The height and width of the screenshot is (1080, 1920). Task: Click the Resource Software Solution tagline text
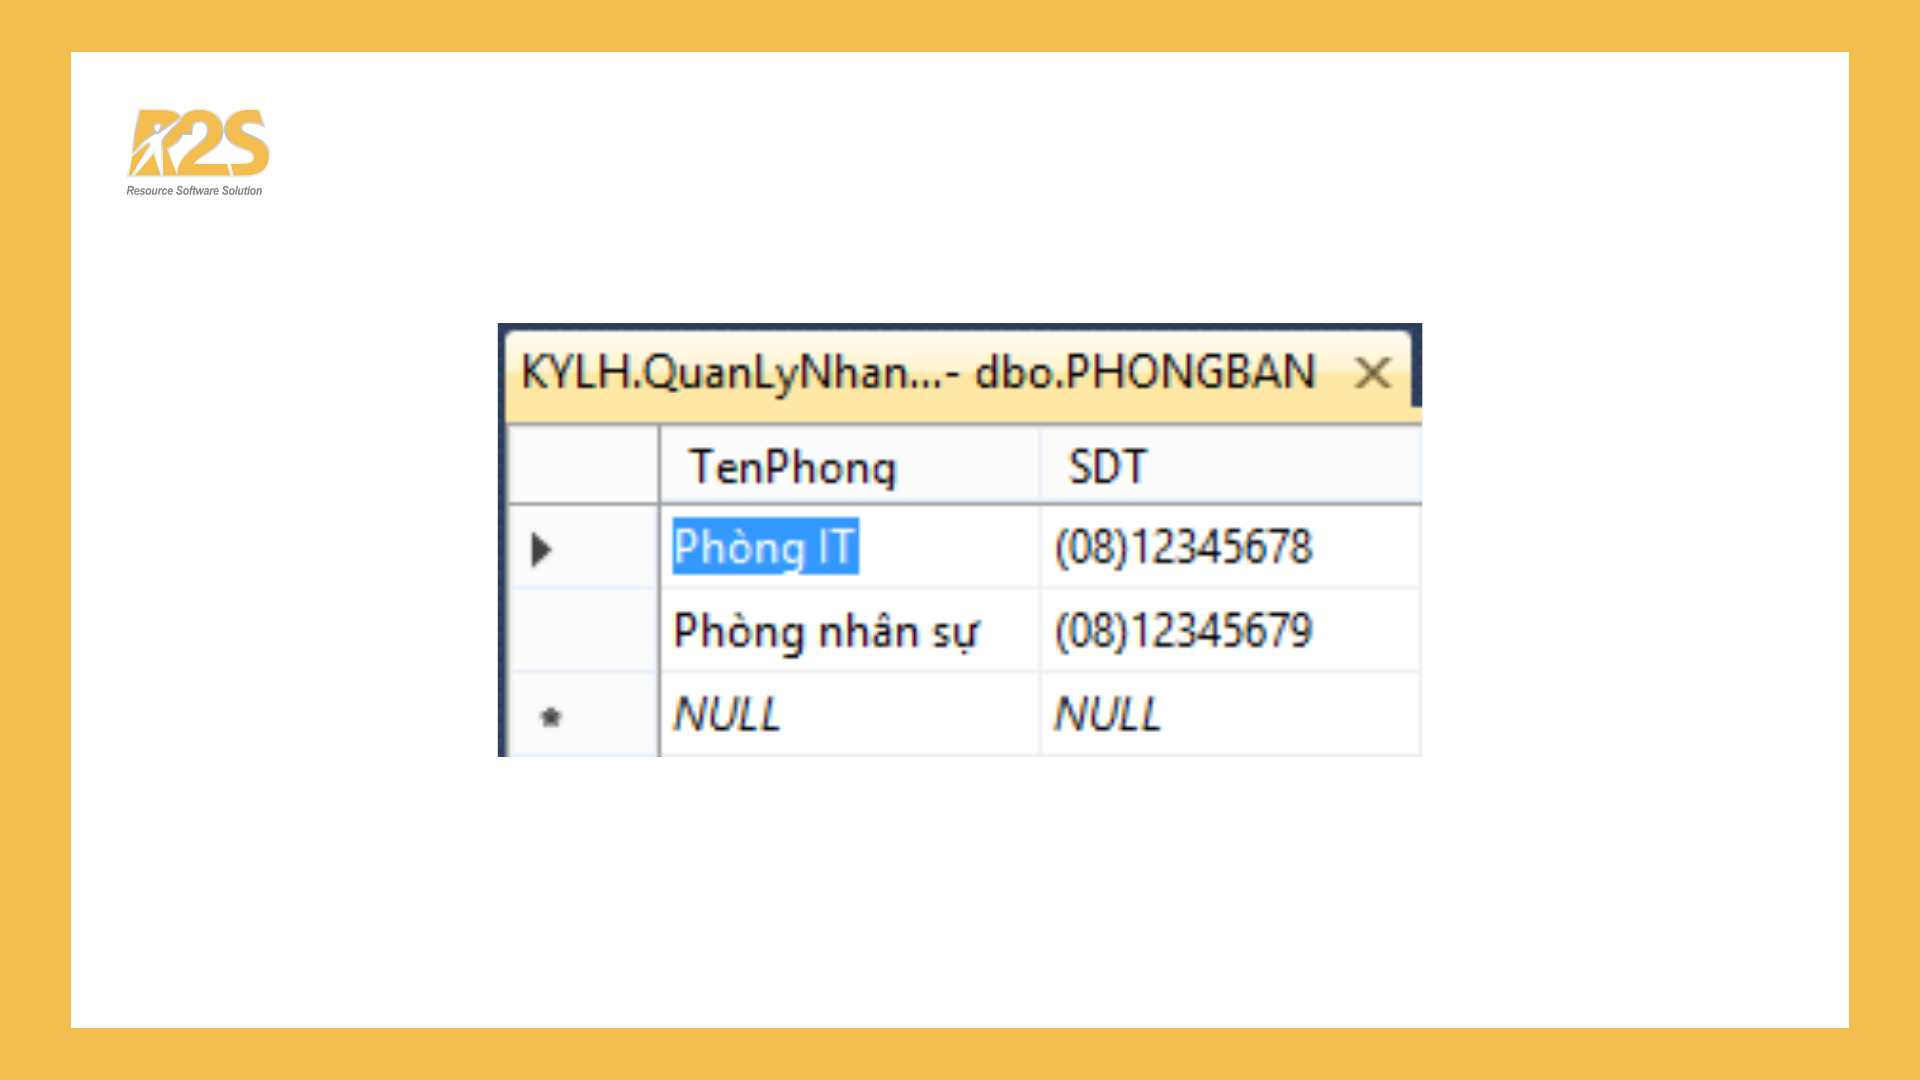[x=193, y=190]
